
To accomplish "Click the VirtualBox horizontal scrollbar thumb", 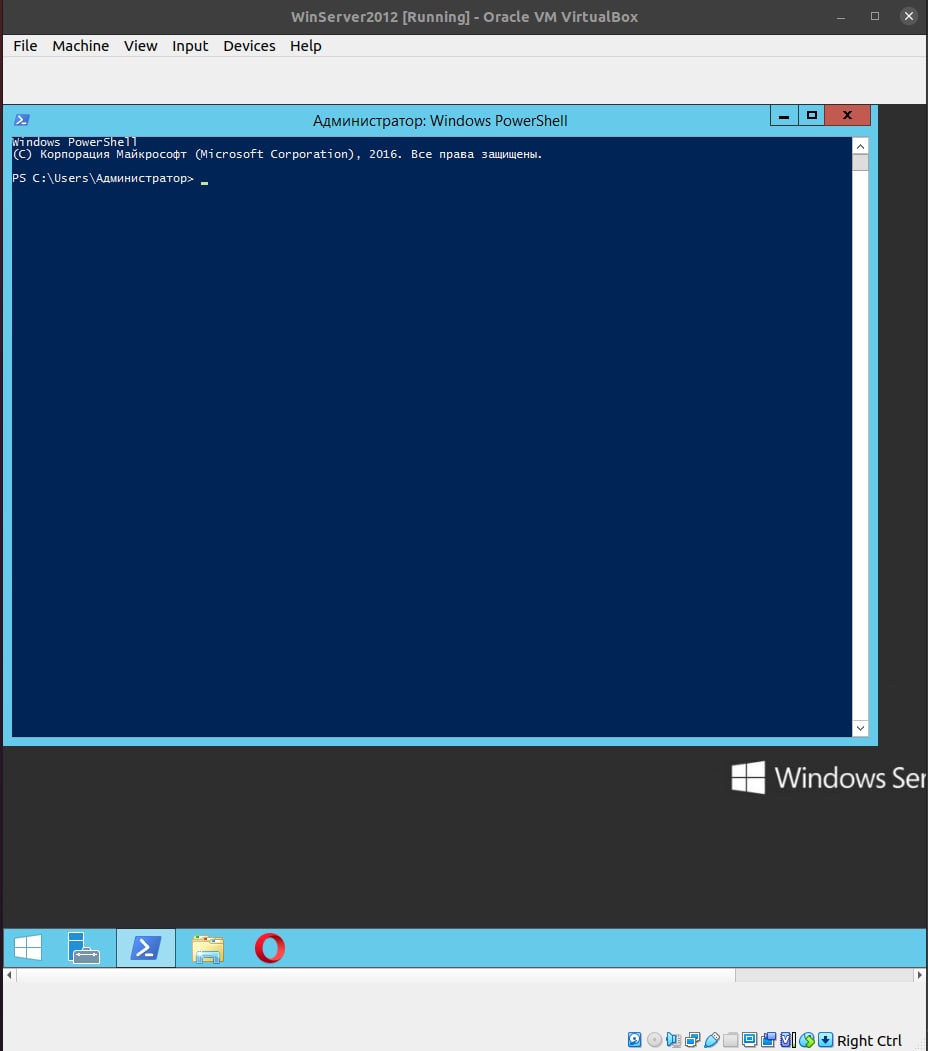I will coord(375,975).
